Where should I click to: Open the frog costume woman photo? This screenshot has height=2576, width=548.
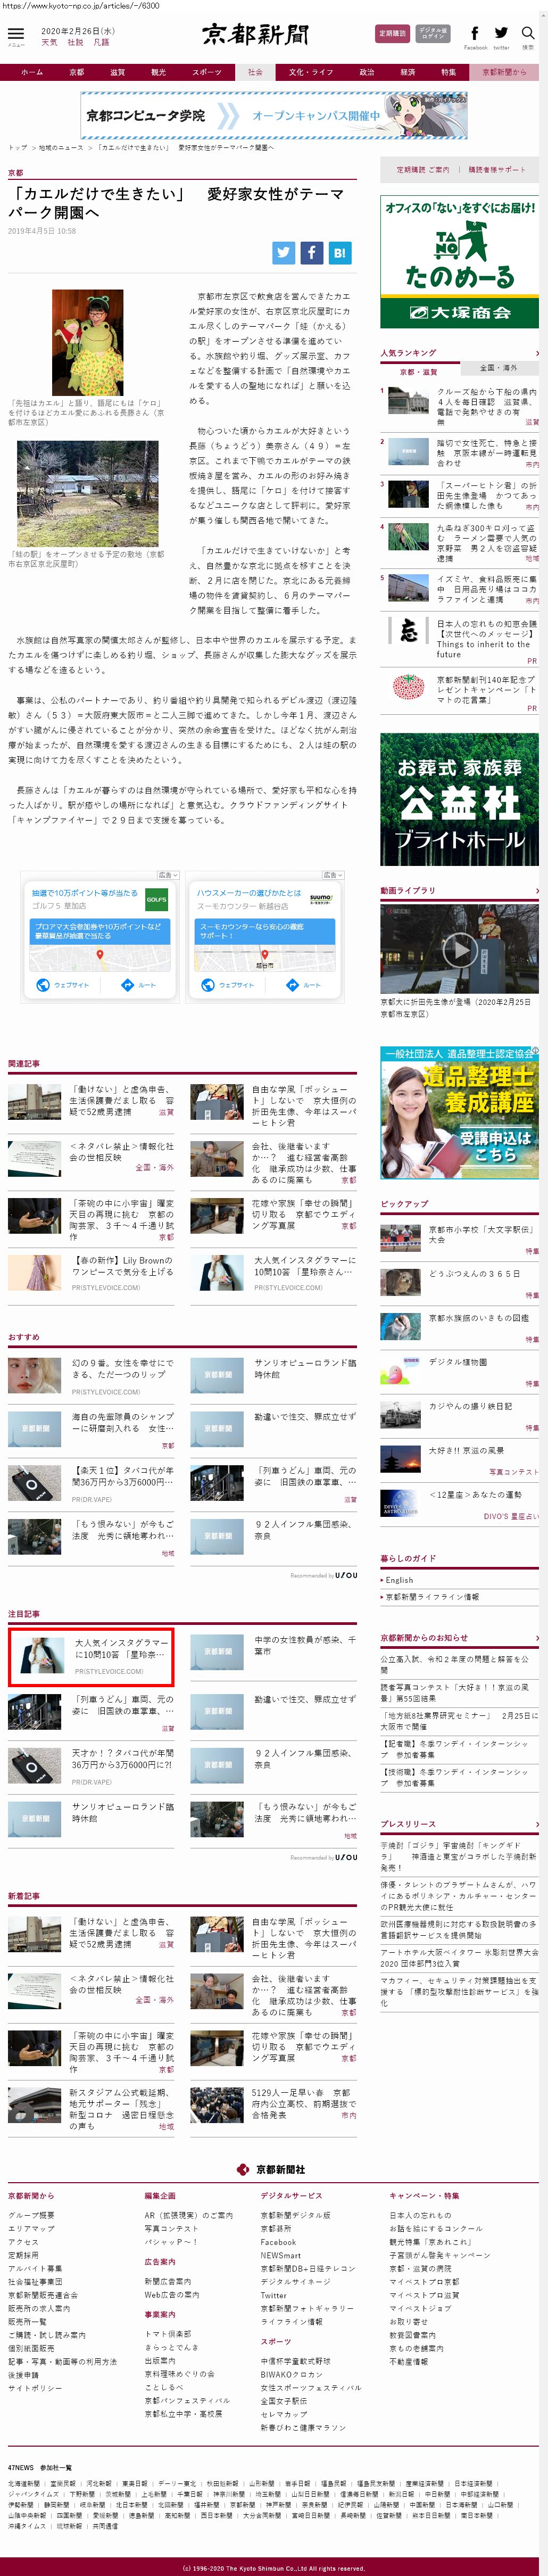88,342
